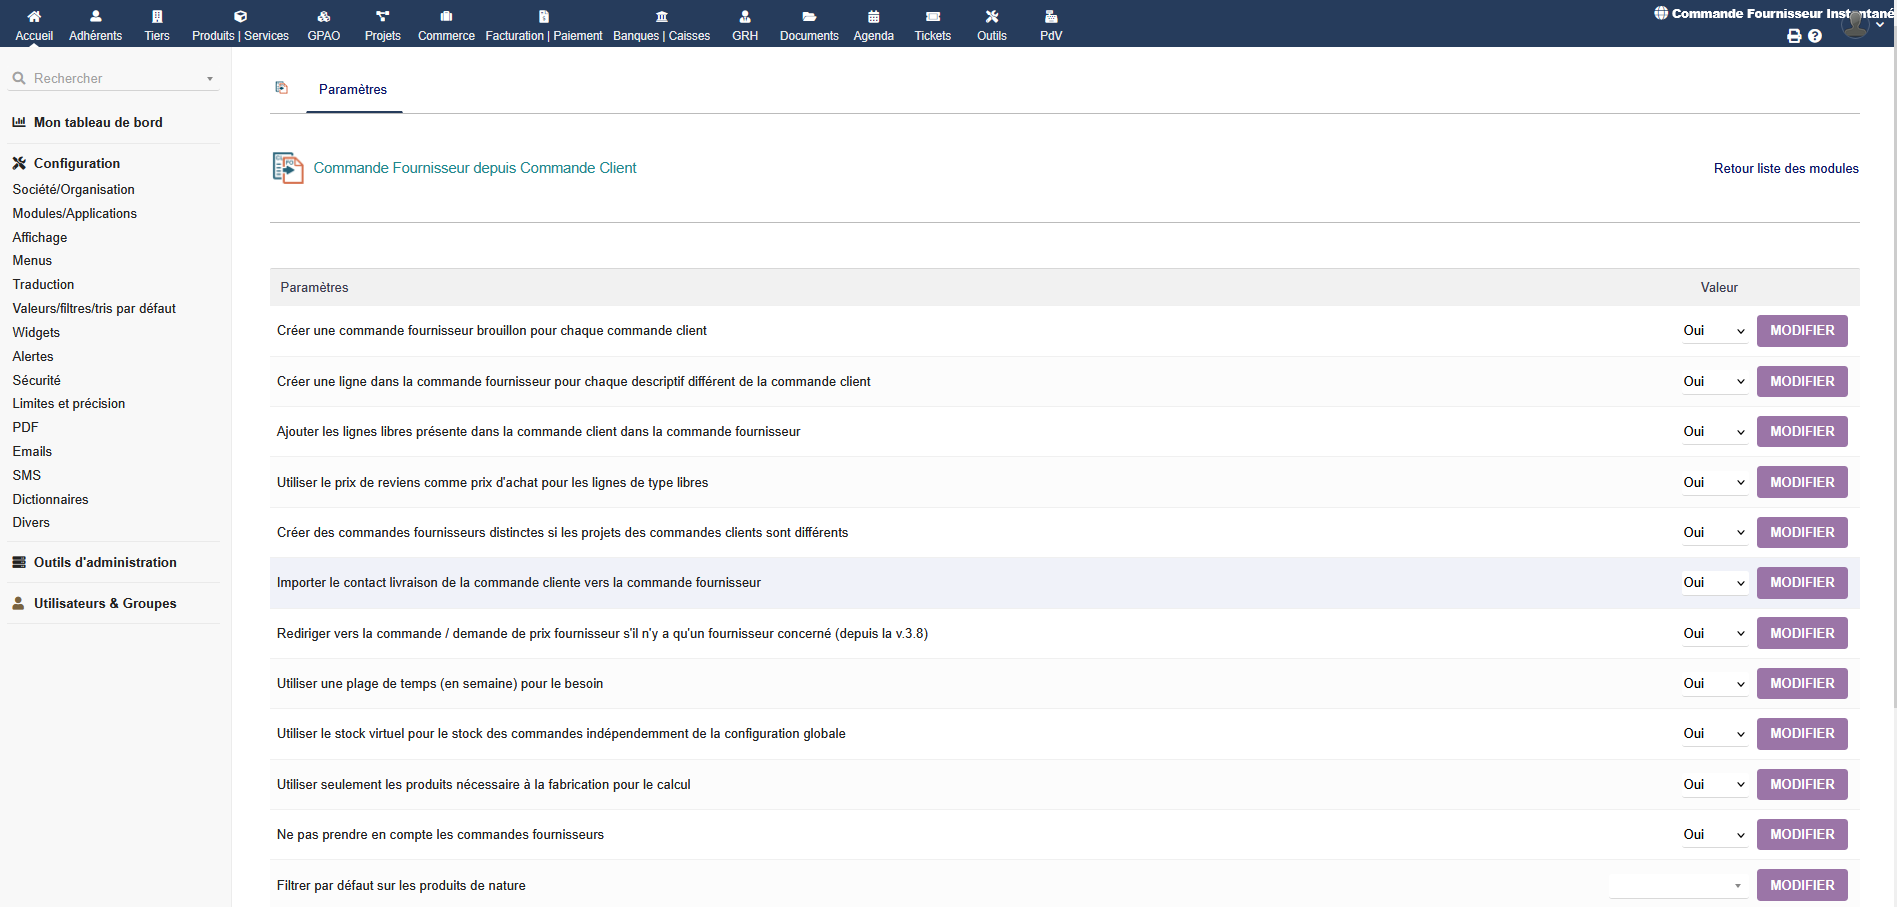Screen dimensions: 1897x907
Task: Open dropdown for importer contact livraison setting
Action: (1713, 583)
